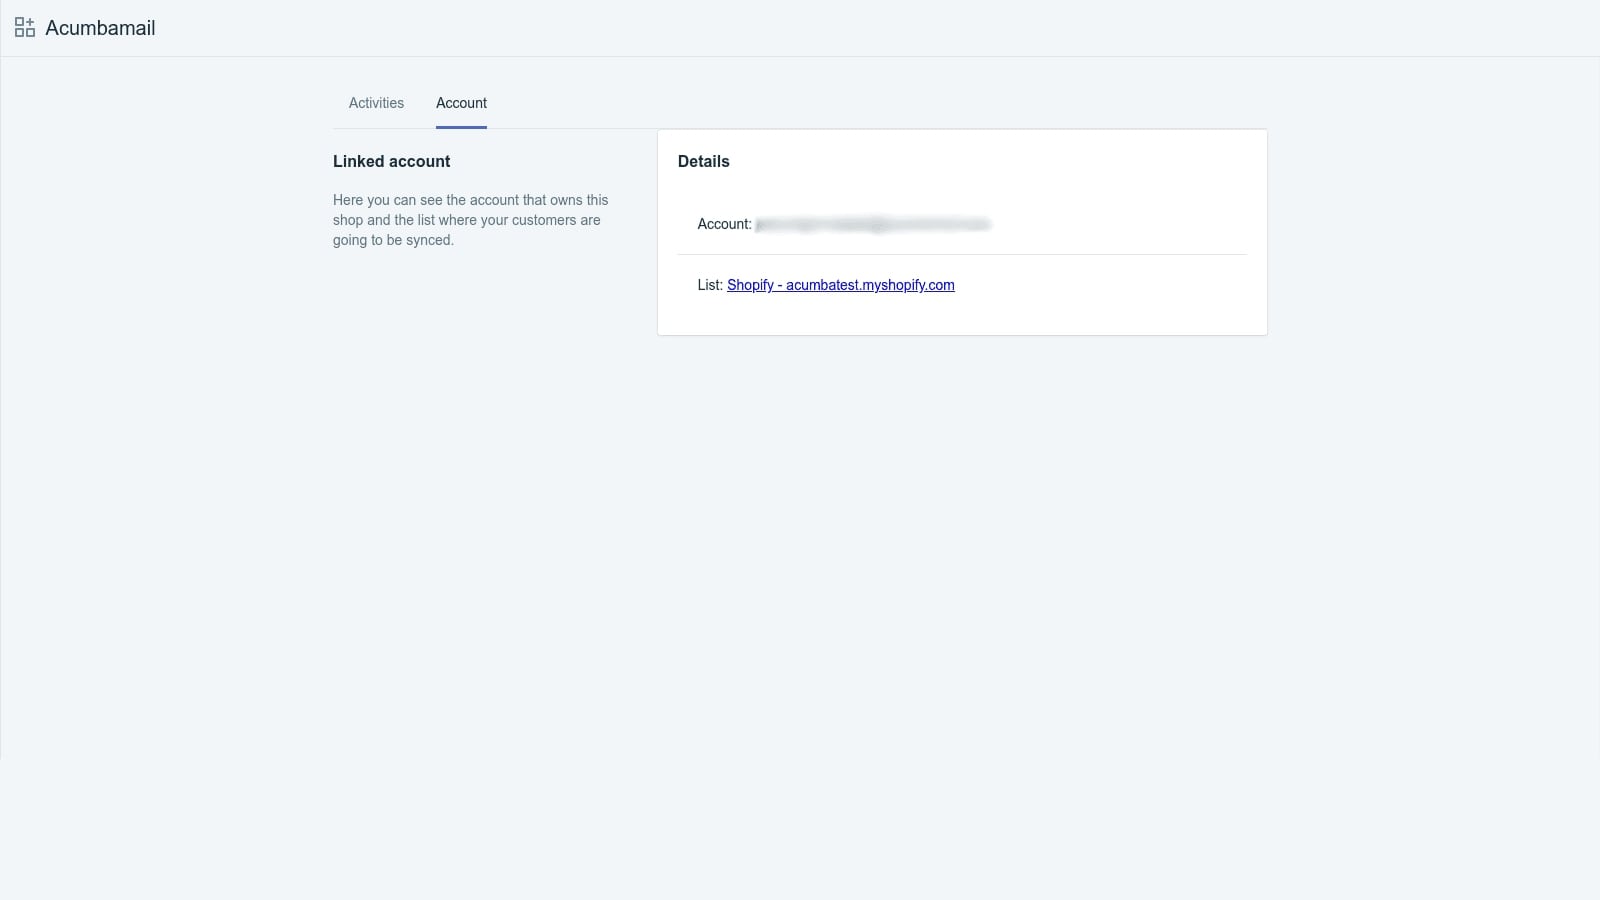Click the divider line under the Account row
This screenshot has width=1600, height=900.
point(962,254)
